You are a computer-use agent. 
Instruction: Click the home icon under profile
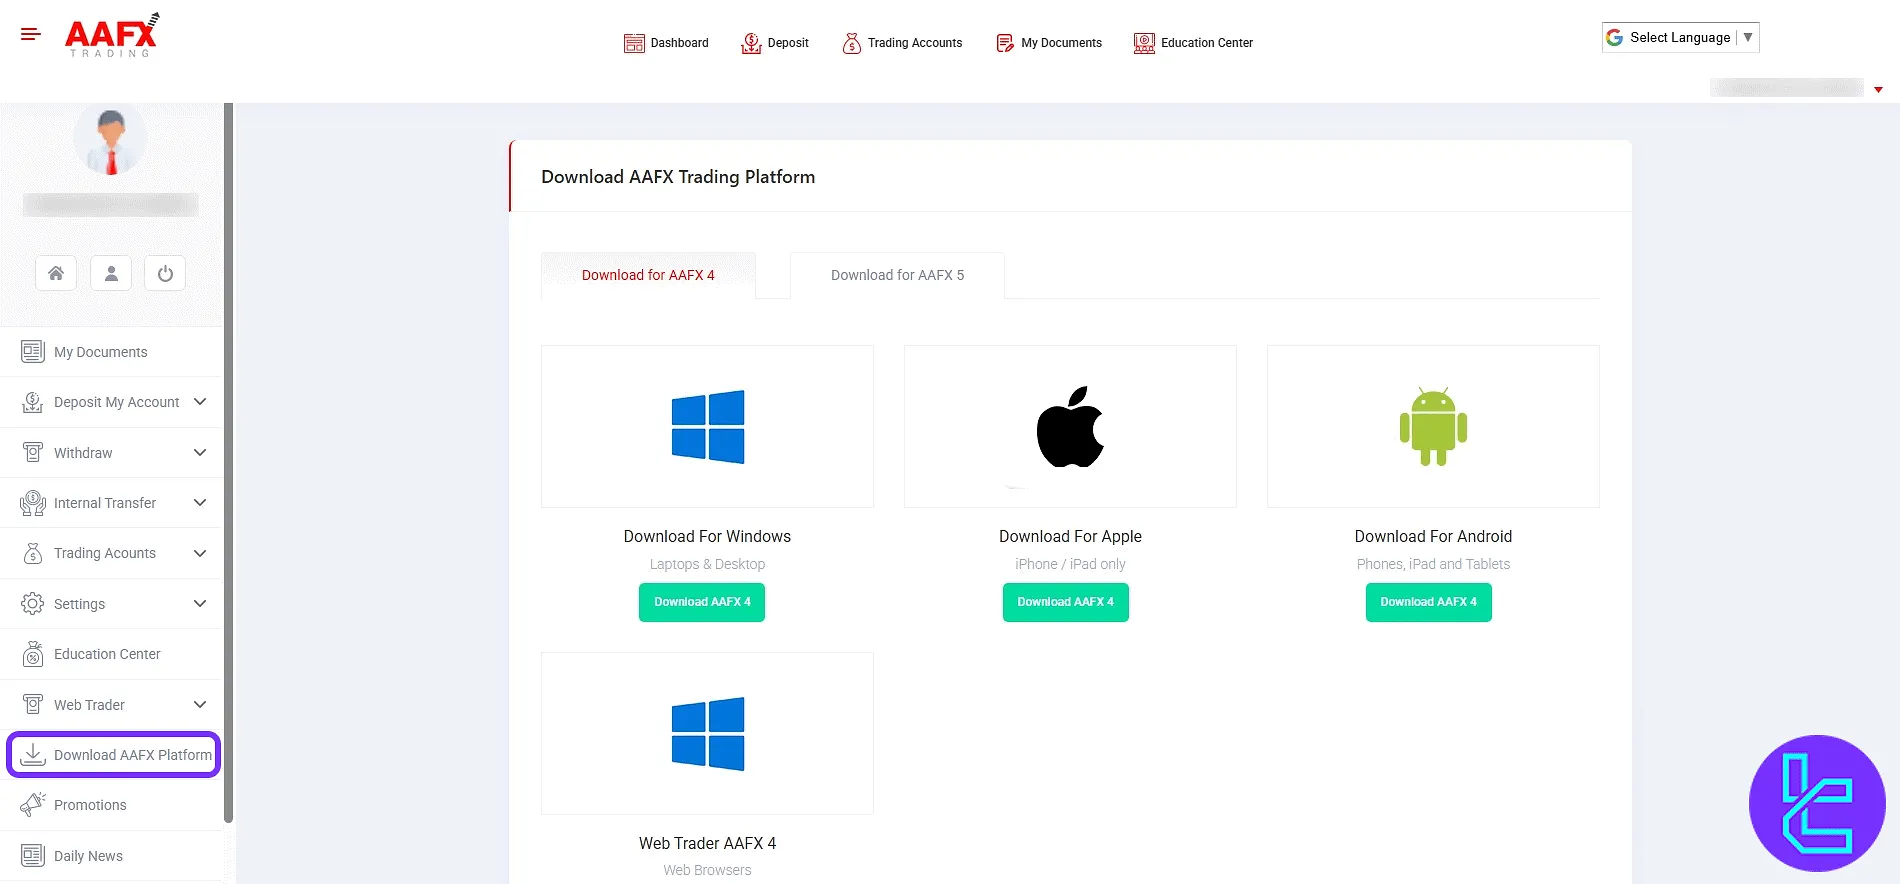(56, 273)
